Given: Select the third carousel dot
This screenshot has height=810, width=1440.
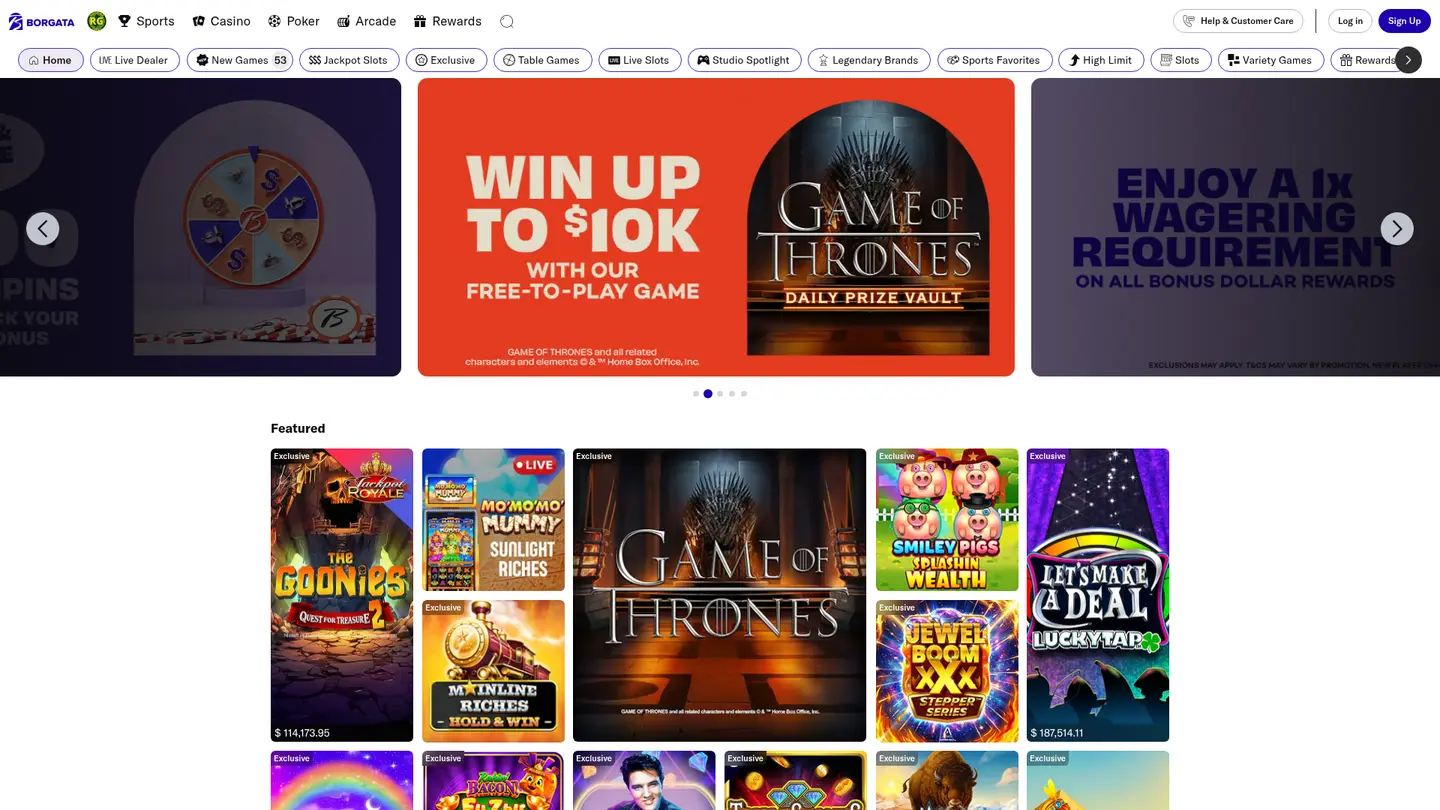Looking at the screenshot, I should click(720, 394).
